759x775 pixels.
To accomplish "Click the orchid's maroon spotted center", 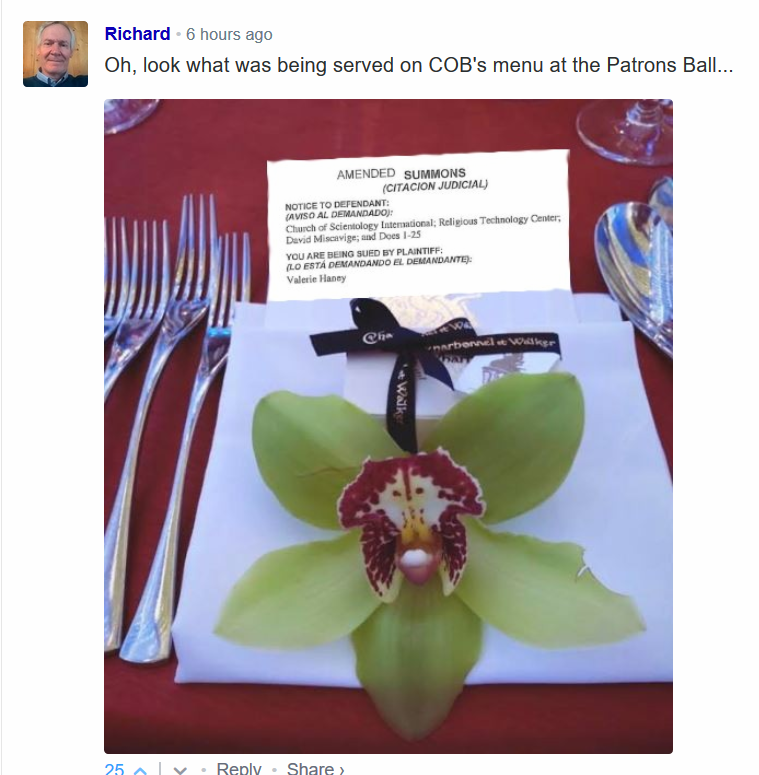I will 410,517.
